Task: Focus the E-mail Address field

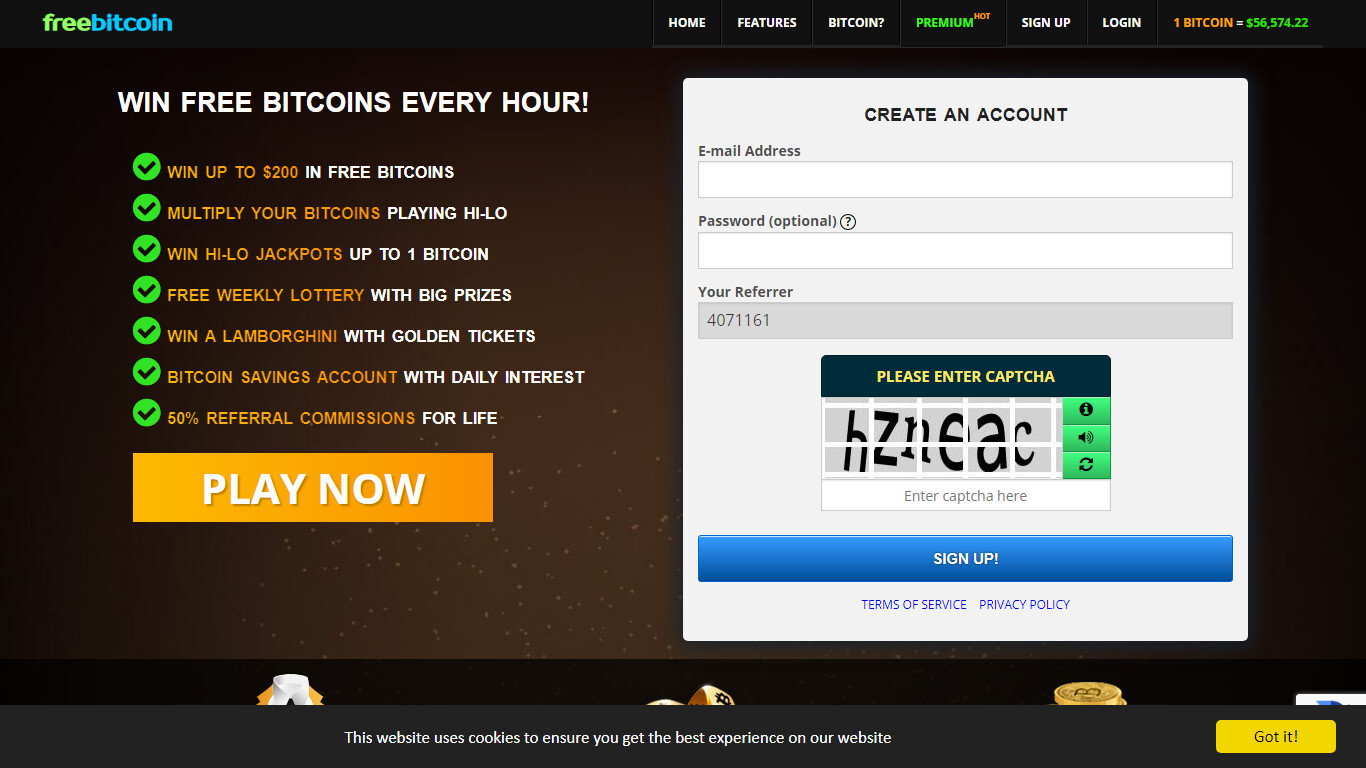Action: [965, 180]
